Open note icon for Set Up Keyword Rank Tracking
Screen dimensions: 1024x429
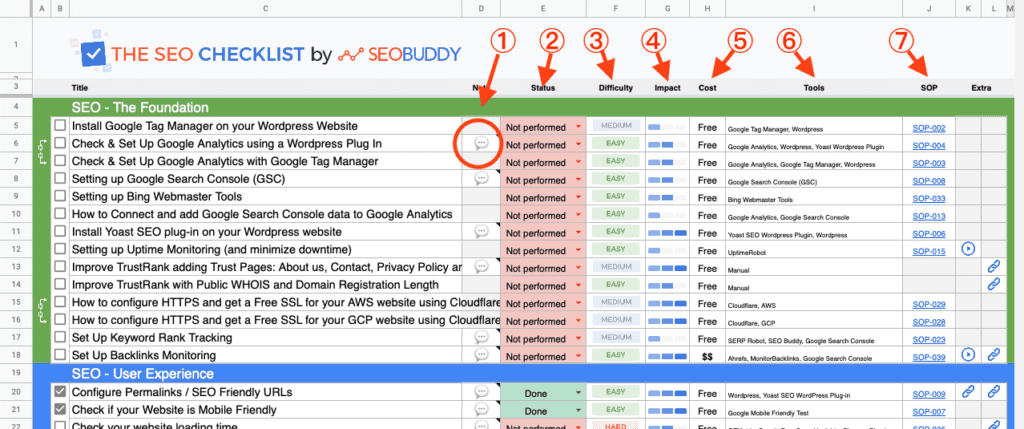pos(481,338)
